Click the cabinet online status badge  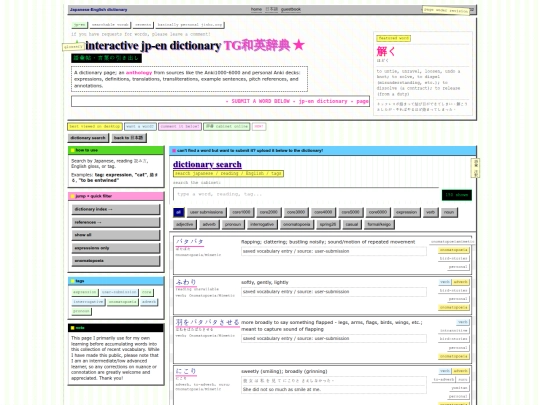227,126
